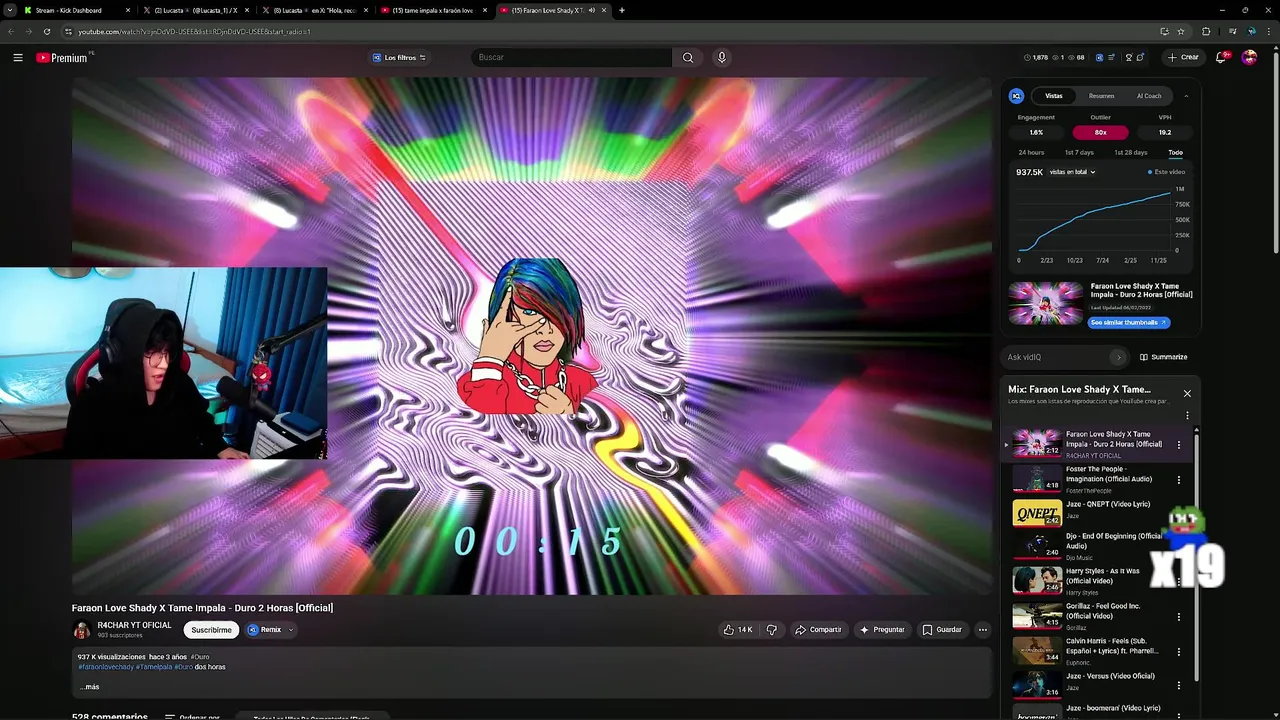The width and height of the screenshot is (1280, 720).
Task: Toggle the Los filtros vidIQ switch
Action: point(422,57)
